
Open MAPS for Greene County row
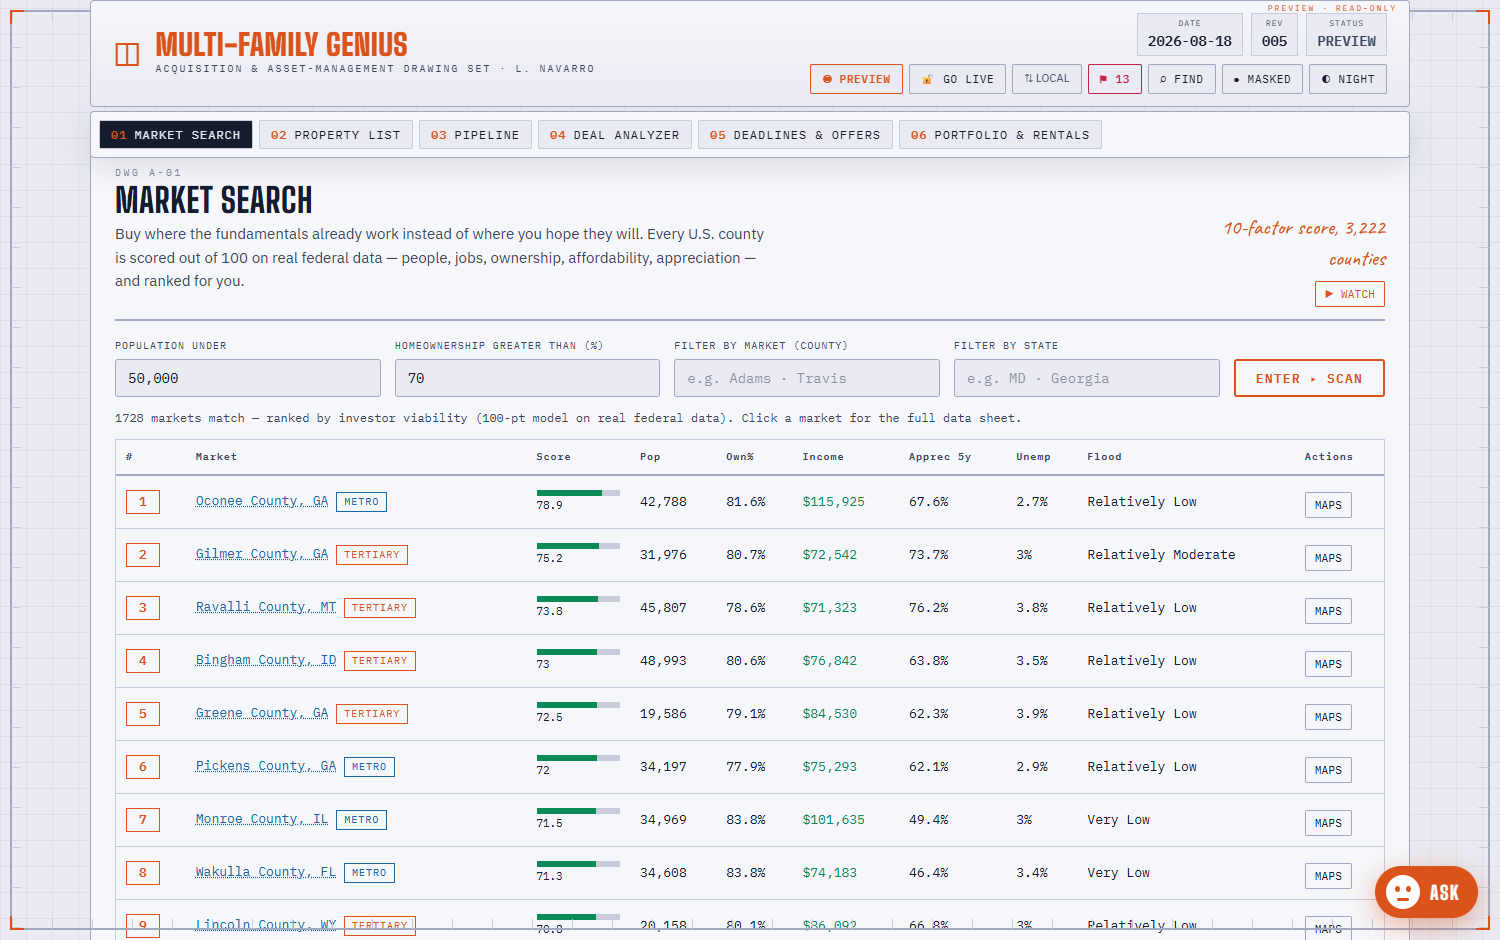tap(1328, 717)
